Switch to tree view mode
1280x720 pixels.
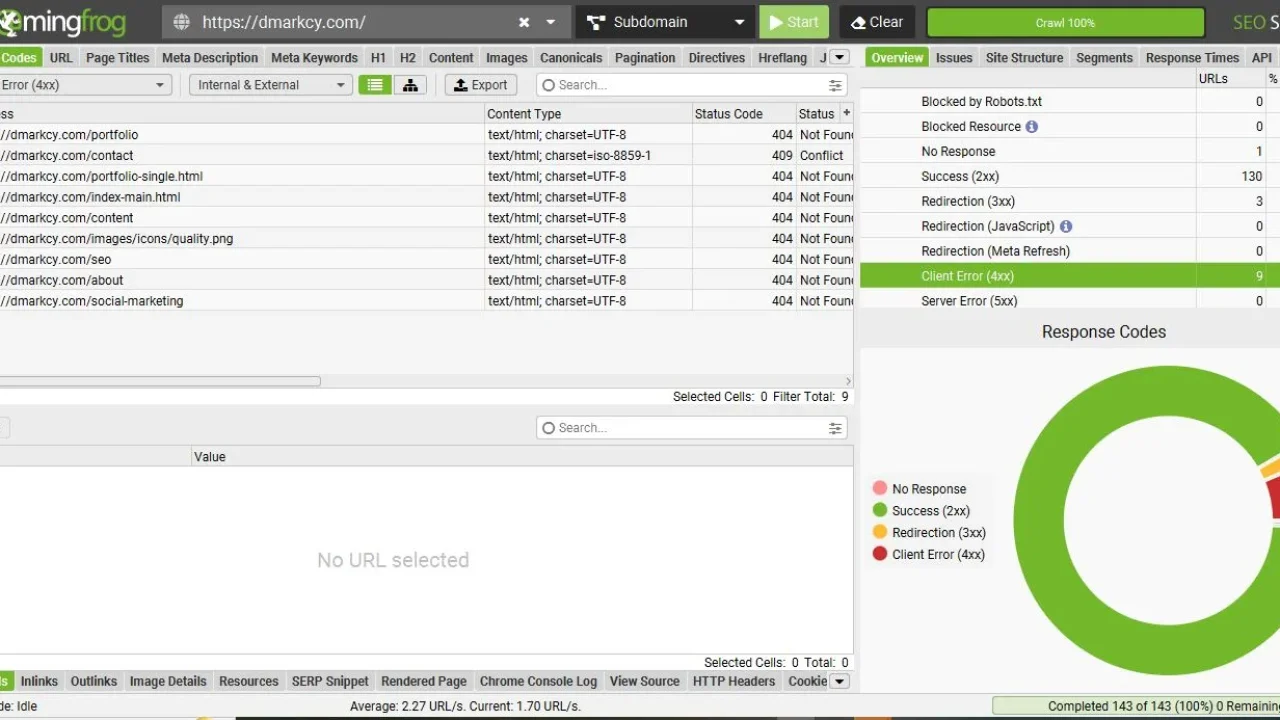pos(410,84)
